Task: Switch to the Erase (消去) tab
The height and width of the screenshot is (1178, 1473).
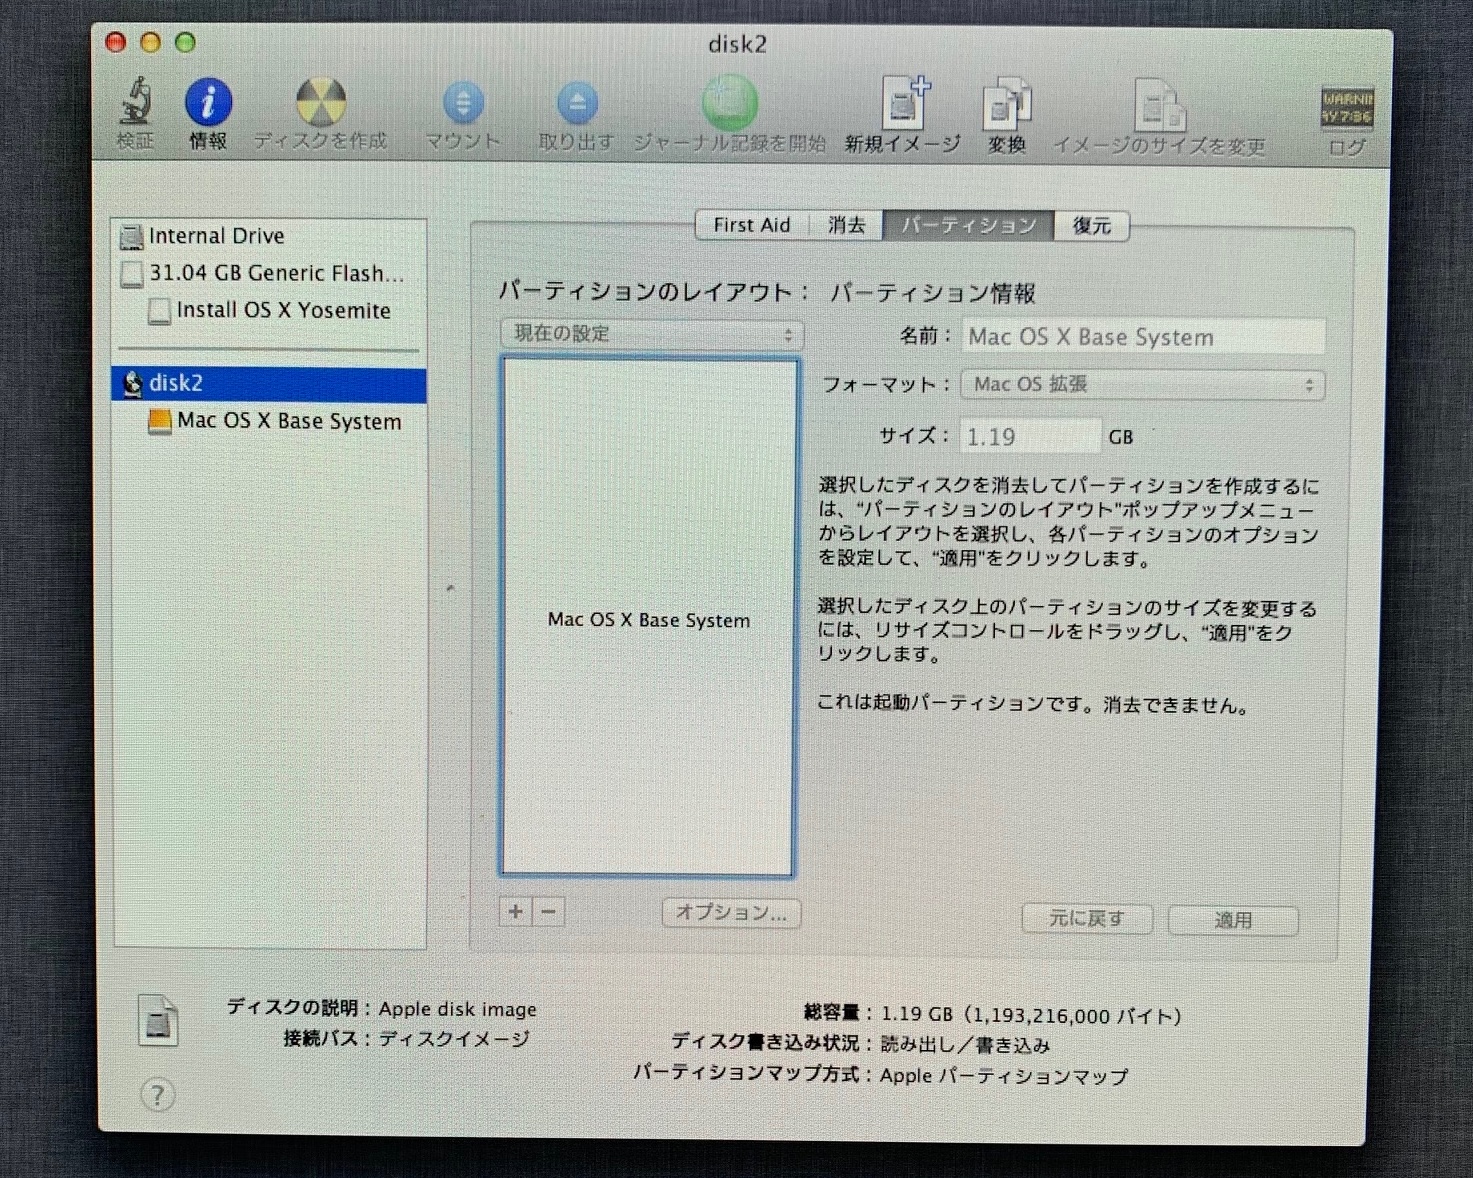Action: click(846, 226)
